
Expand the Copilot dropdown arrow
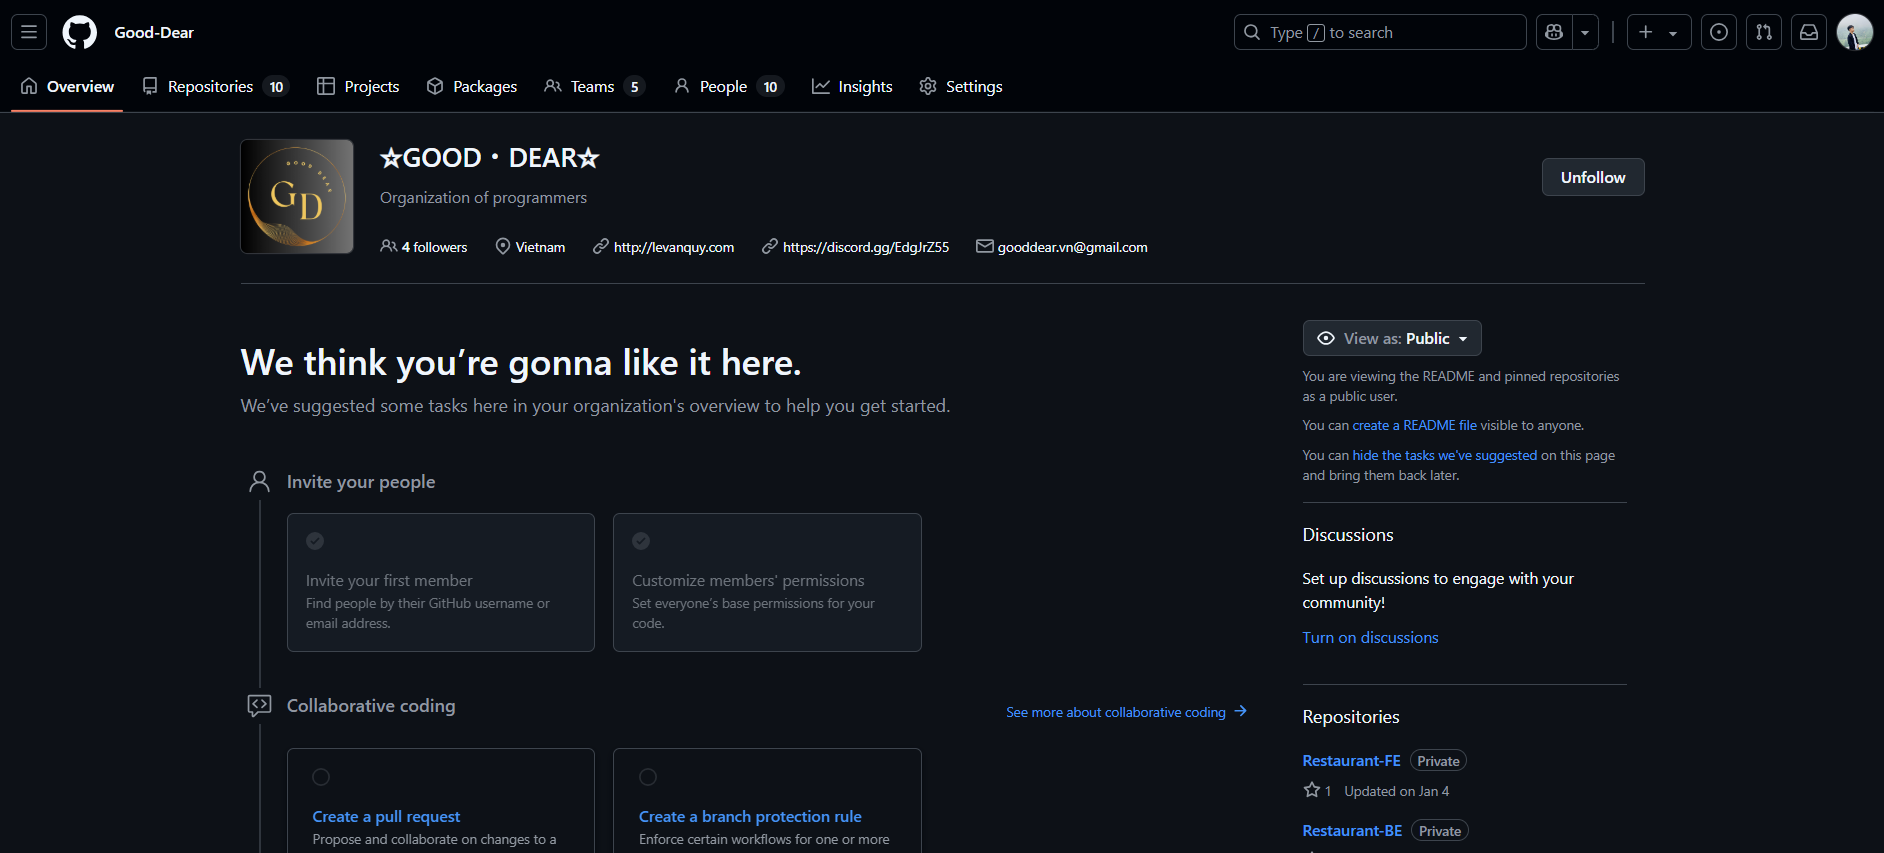1585,32
